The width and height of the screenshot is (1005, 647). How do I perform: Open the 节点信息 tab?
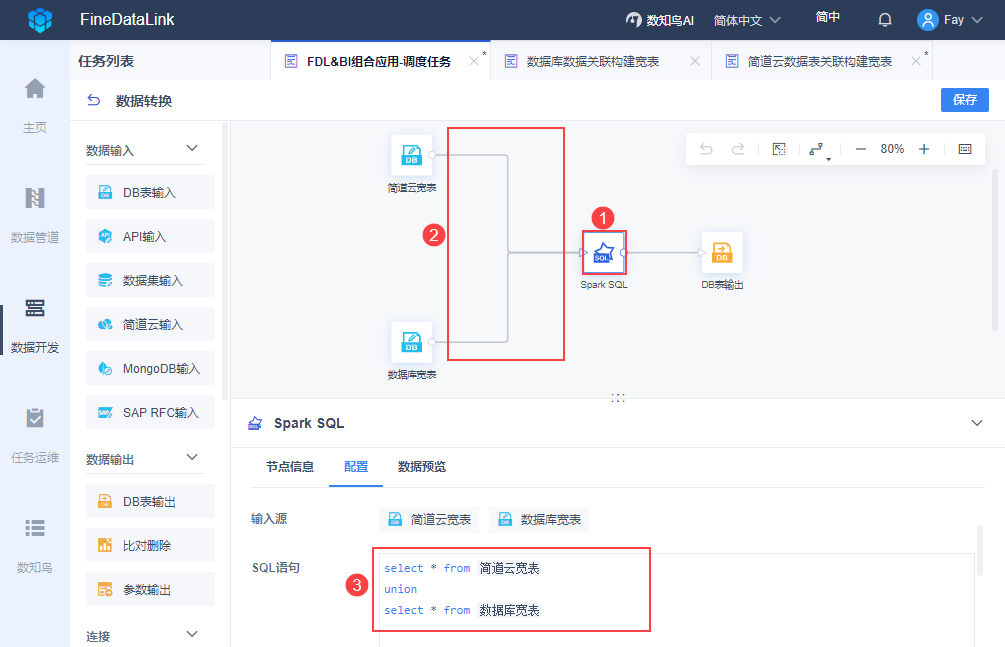pyautogui.click(x=290, y=467)
